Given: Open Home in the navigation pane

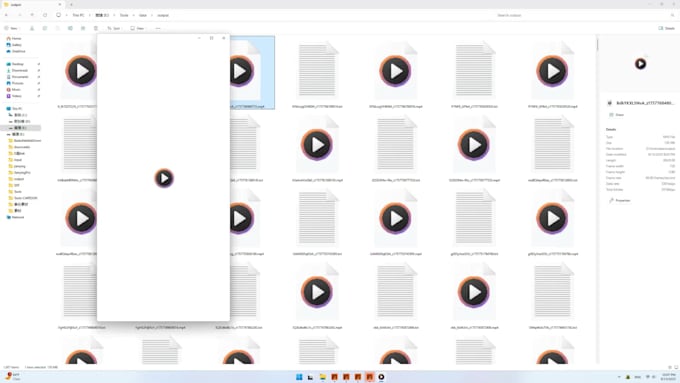Looking at the screenshot, I should [14, 39].
